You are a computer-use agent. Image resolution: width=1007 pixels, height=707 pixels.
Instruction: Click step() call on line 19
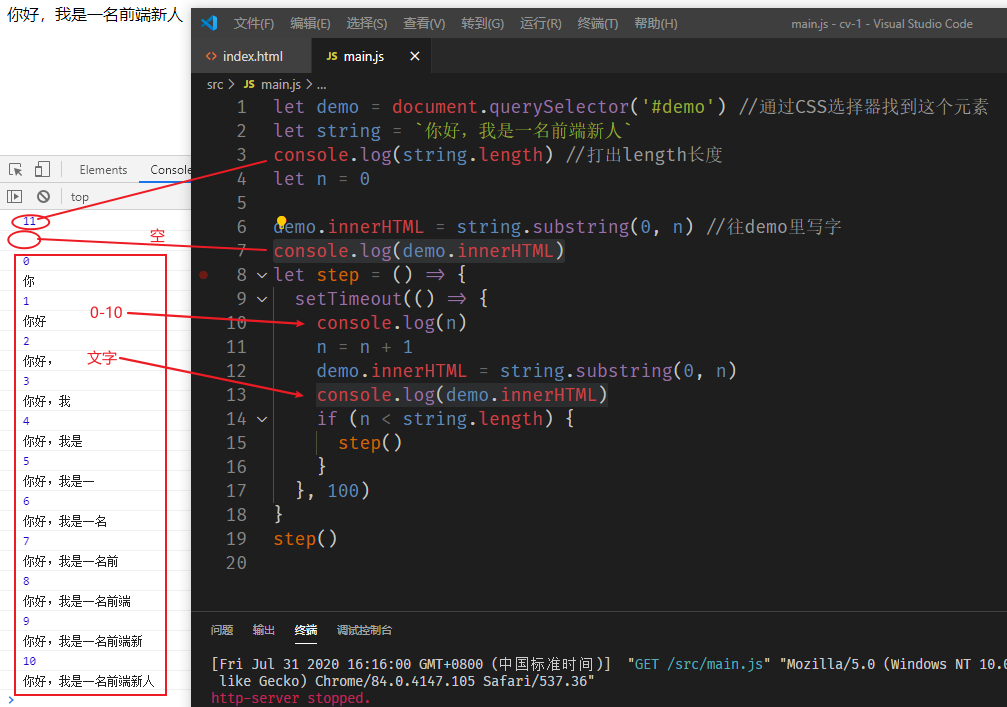305,539
